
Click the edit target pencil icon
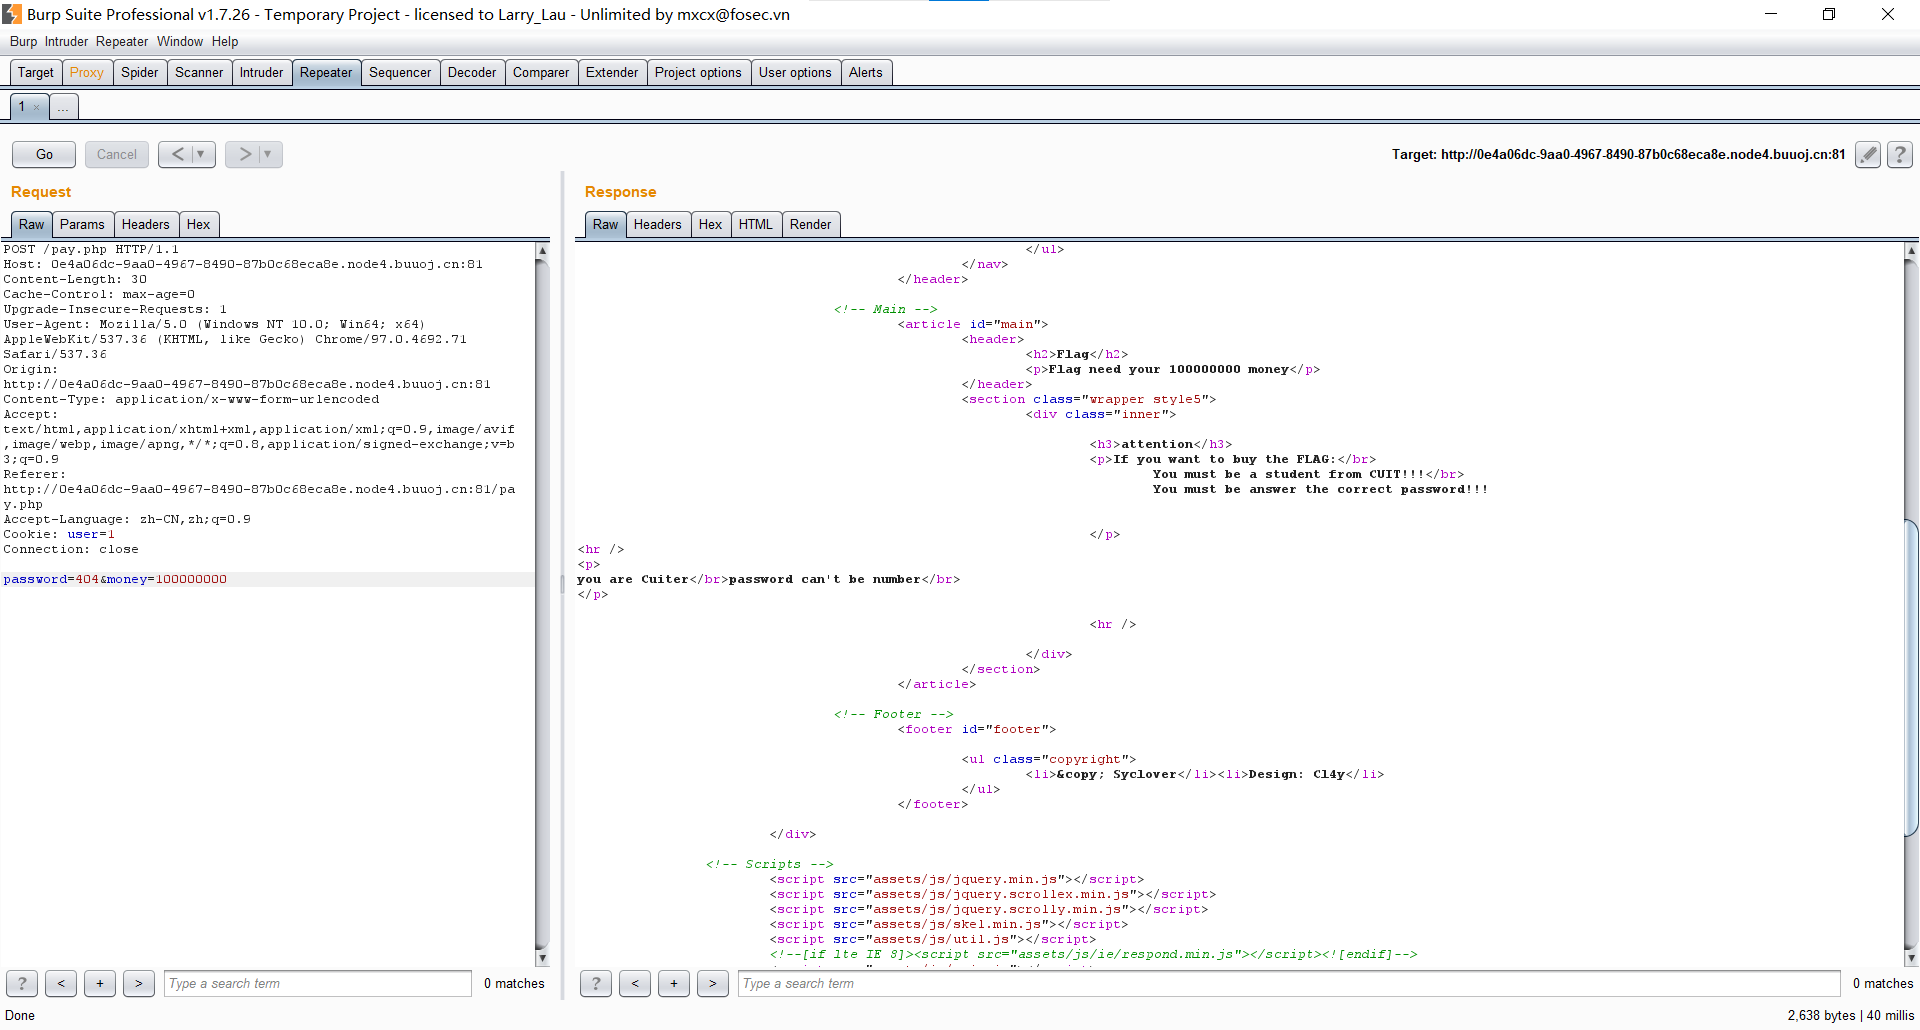[1867, 154]
